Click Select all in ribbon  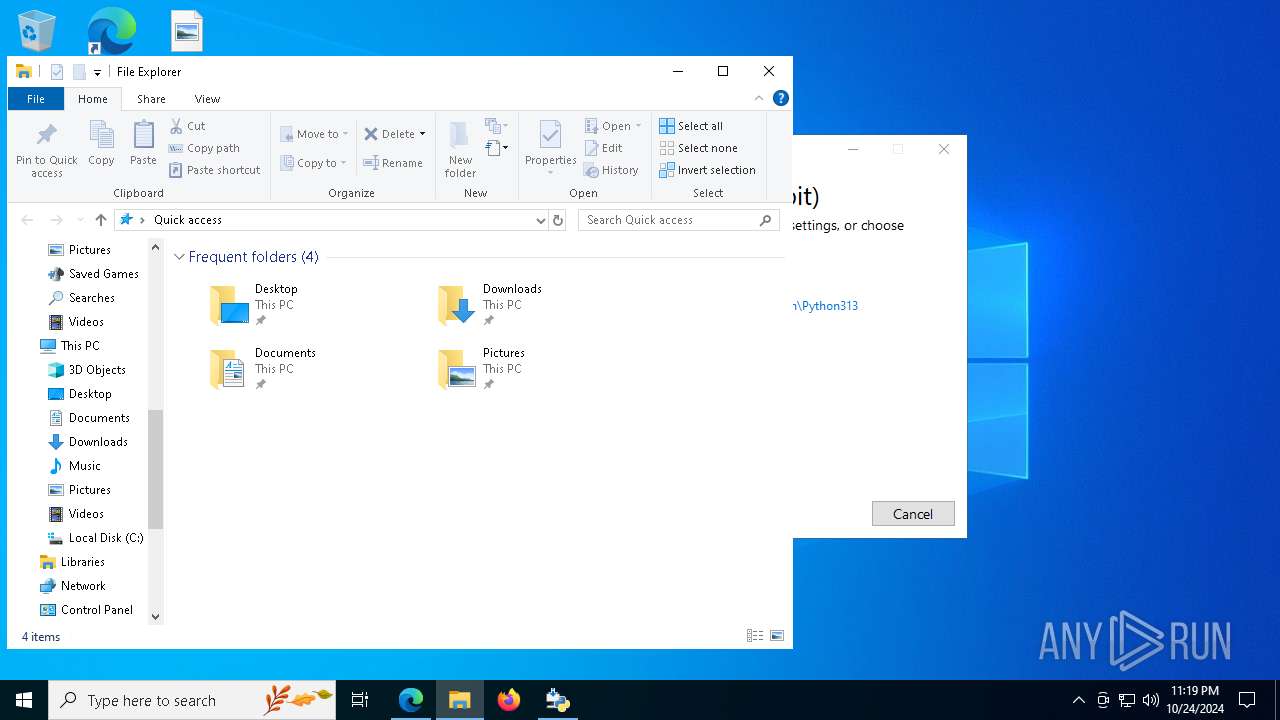691,126
